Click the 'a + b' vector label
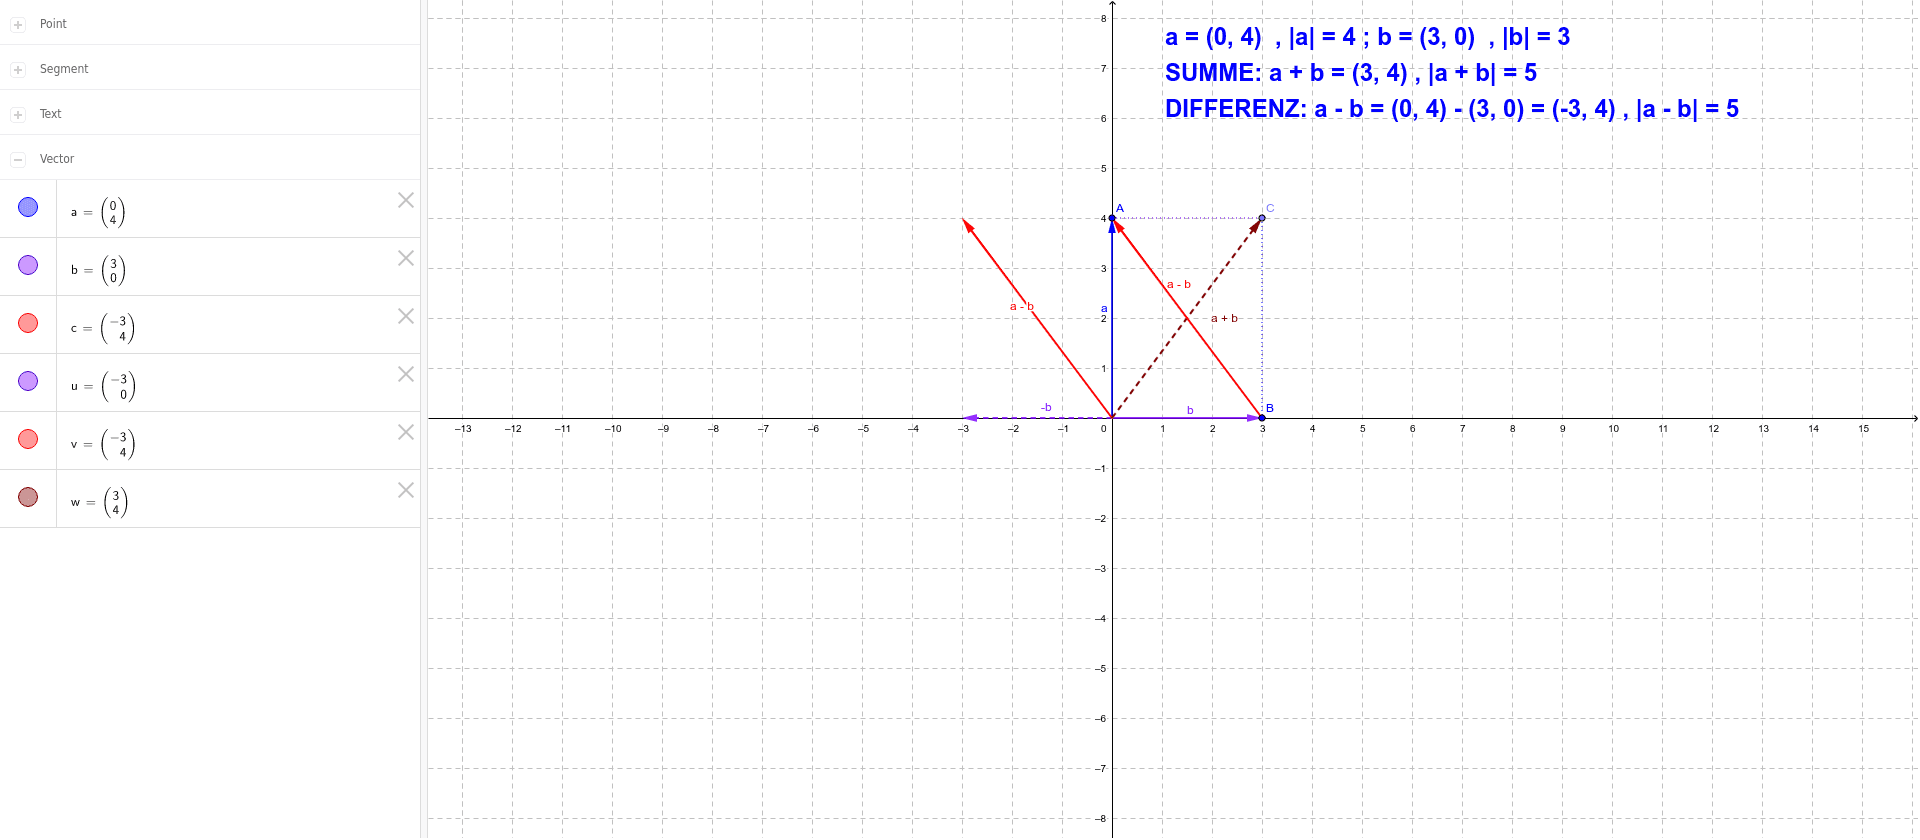This screenshot has width=1920, height=840. 1224,318
